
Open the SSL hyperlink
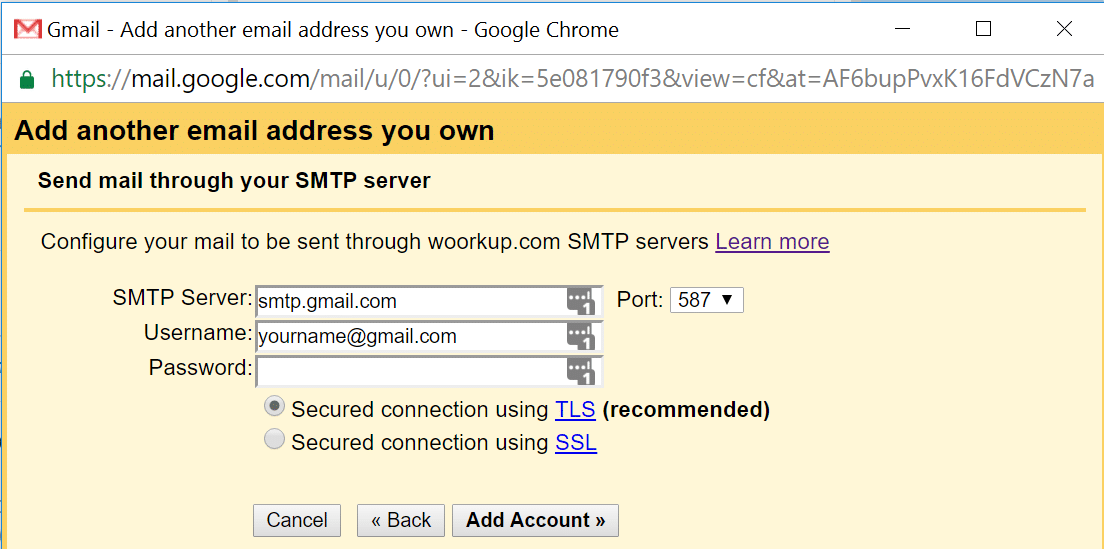pyautogui.click(x=575, y=443)
